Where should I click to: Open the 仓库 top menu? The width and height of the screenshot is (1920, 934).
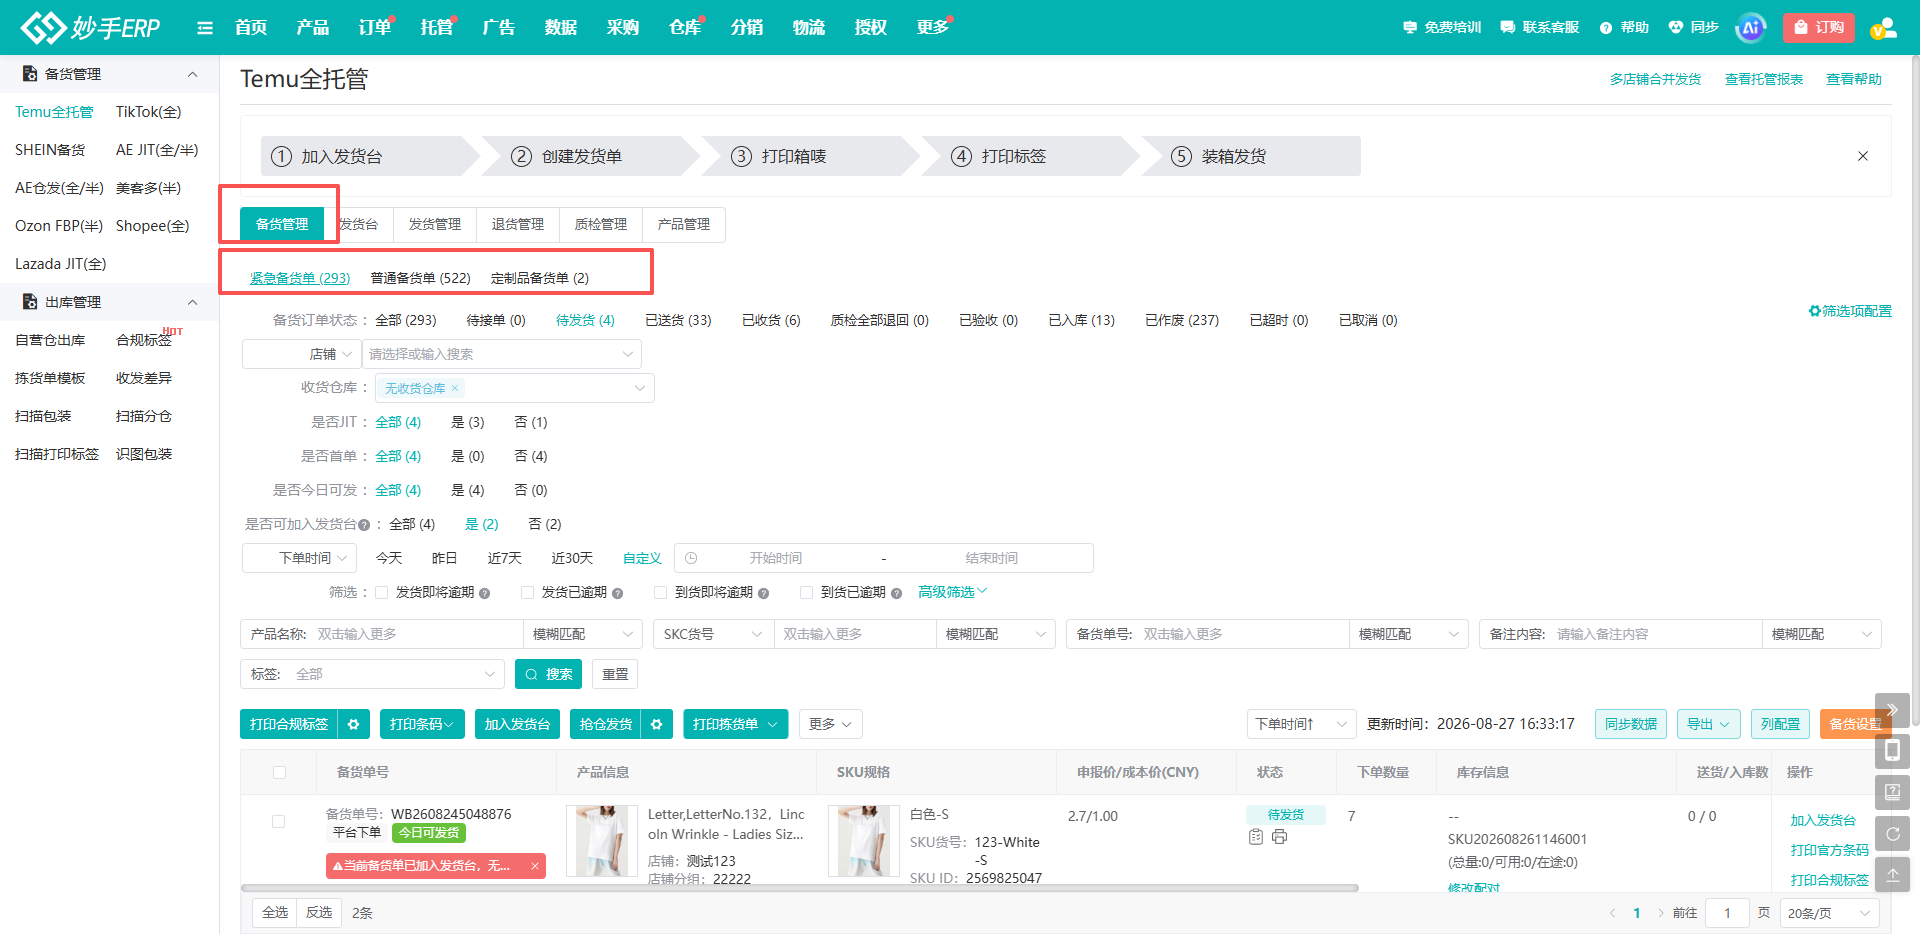[685, 28]
